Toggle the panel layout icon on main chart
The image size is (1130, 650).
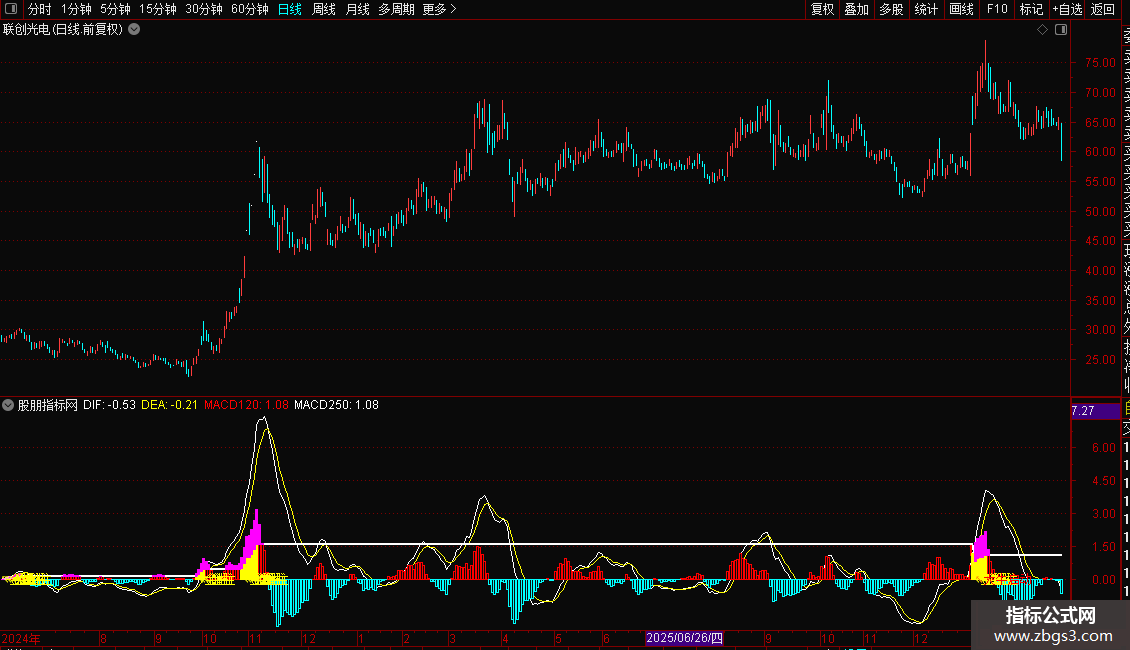[x=1061, y=30]
